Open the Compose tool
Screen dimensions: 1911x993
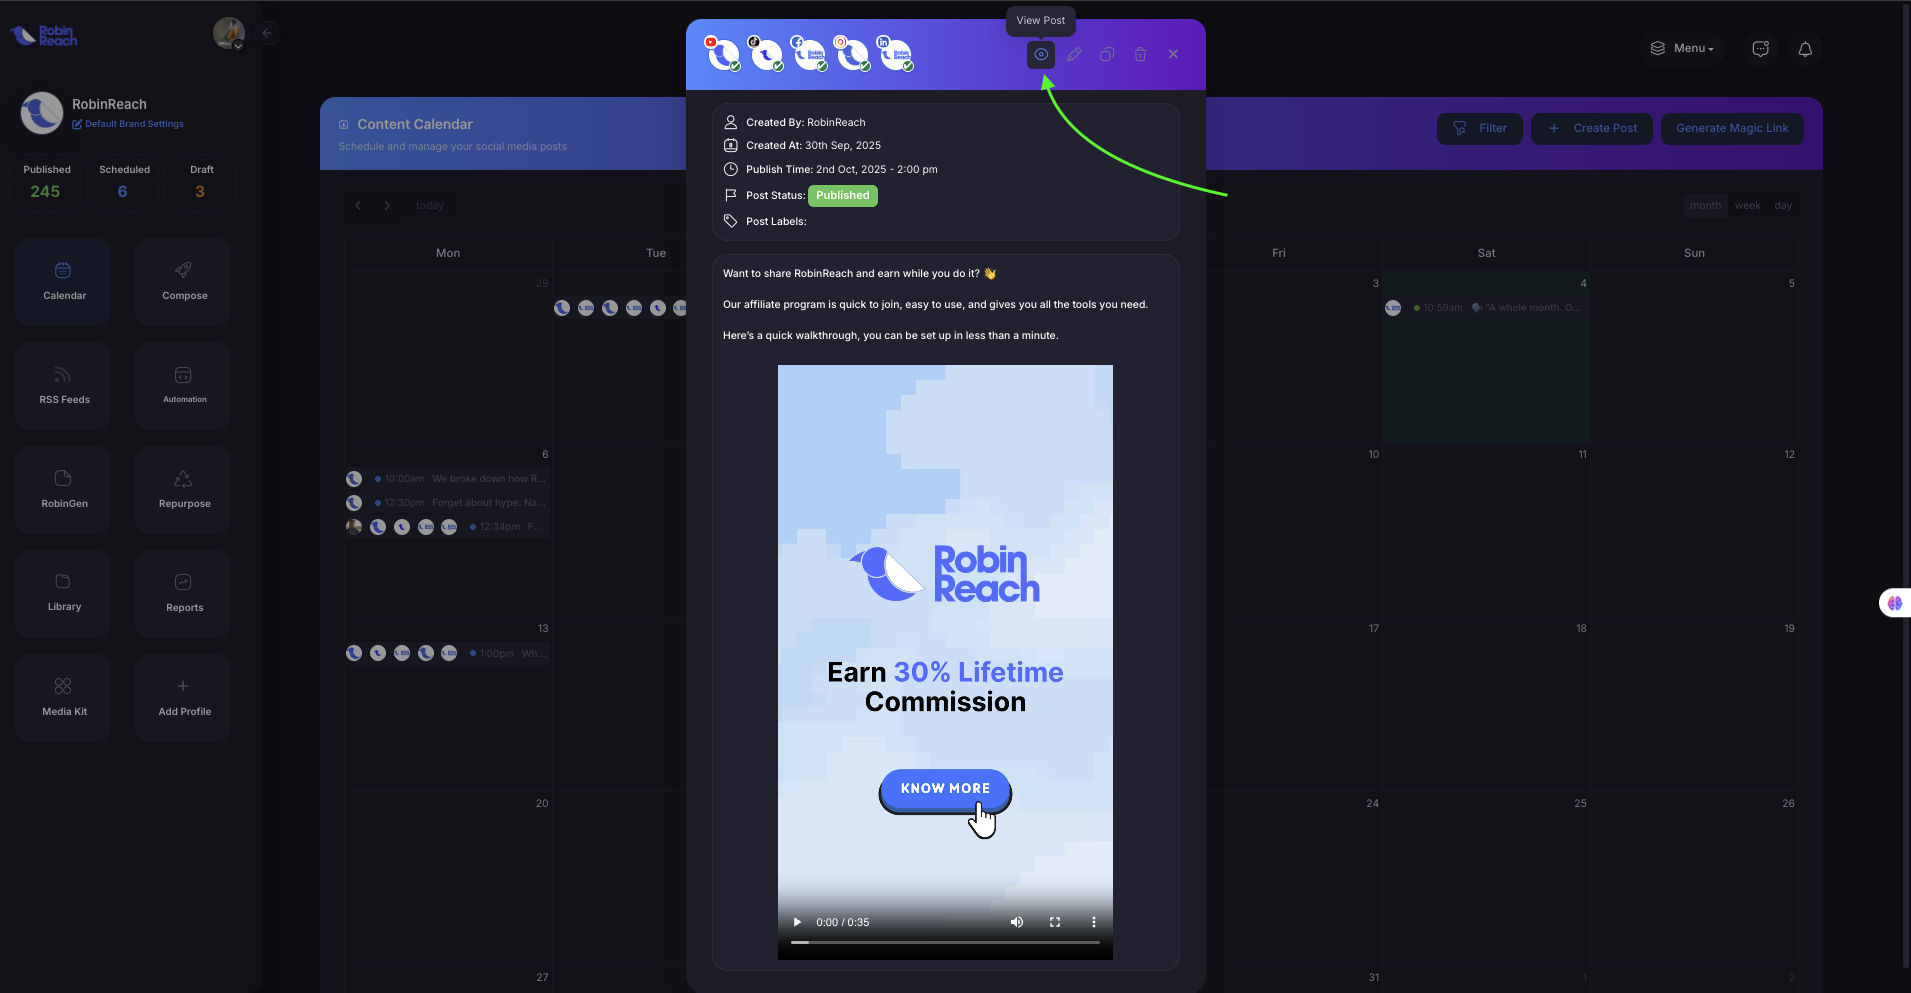(183, 281)
